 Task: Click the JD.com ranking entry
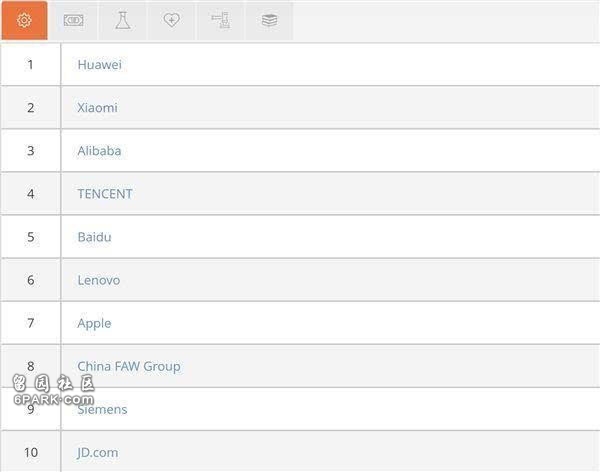tap(97, 452)
